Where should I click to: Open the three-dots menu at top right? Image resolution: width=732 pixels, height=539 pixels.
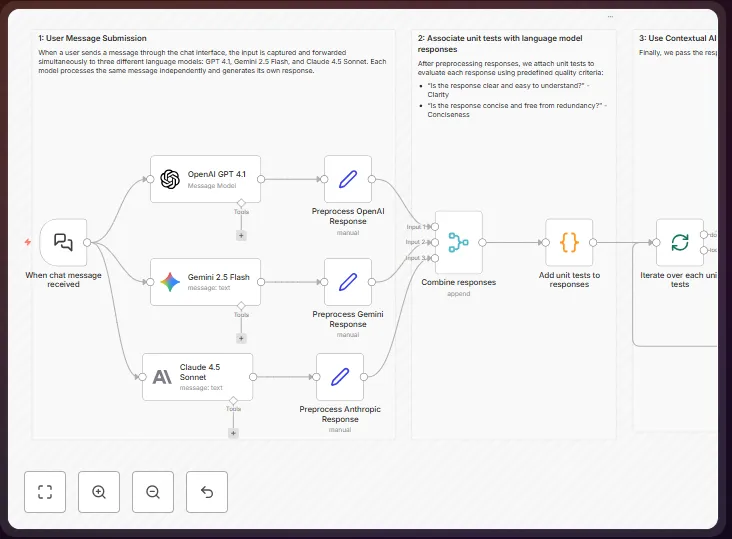(610, 16)
